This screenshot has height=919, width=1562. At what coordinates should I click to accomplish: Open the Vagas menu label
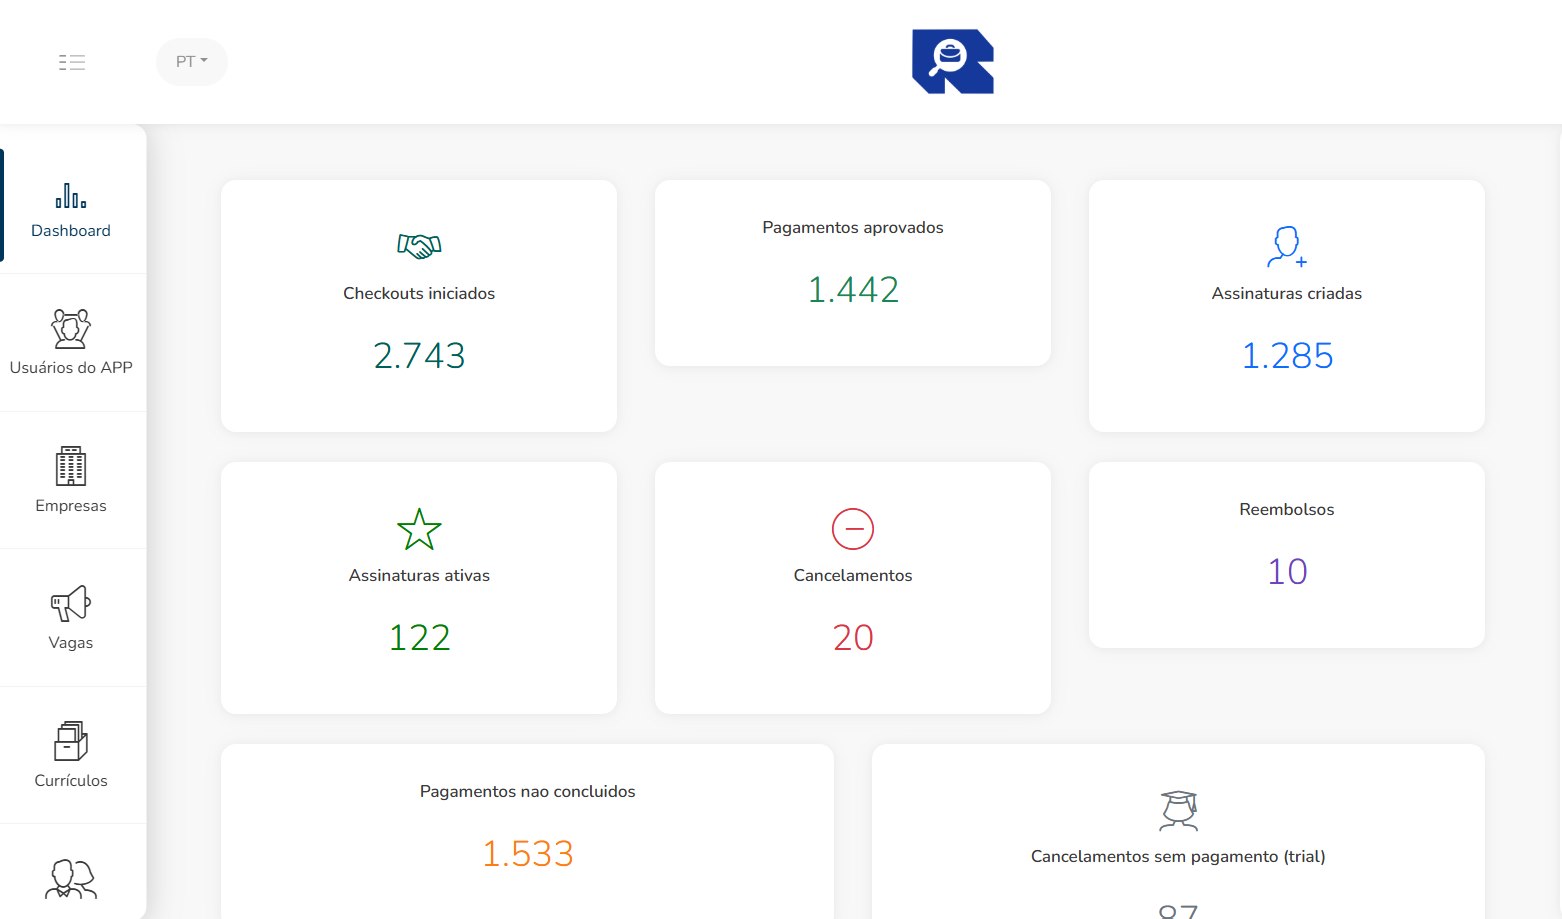coord(71,642)
